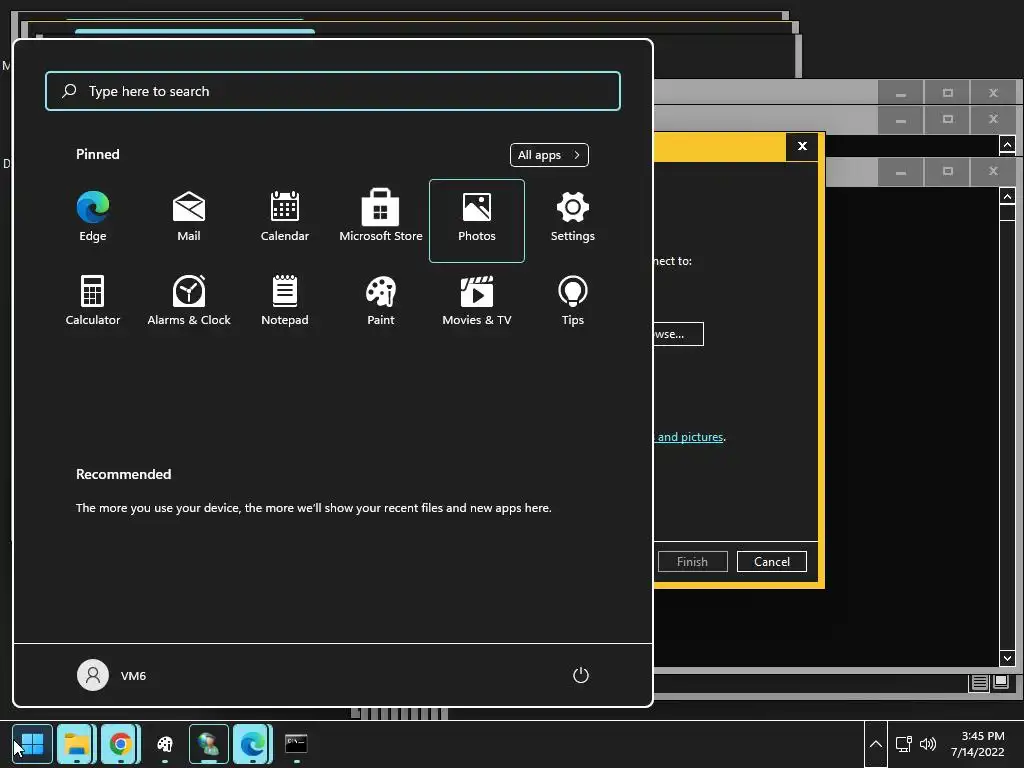Click the partially hidden Browse button
Image resolution: width=1024 pixels, height=768 pixels.
(678, 334)
